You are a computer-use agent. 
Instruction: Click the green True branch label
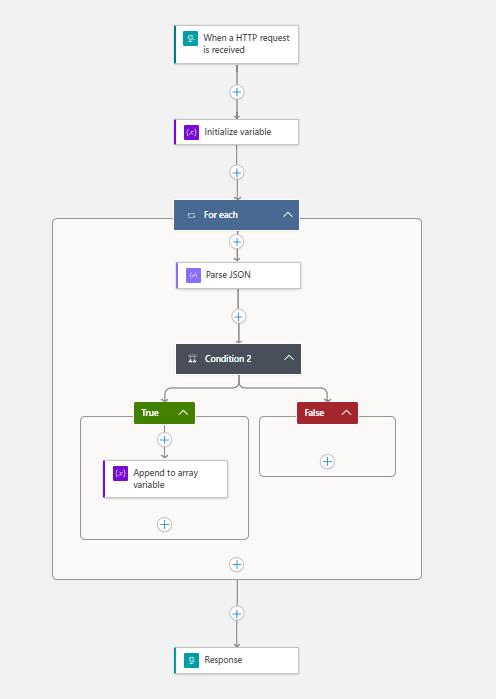tap(150, 413)
